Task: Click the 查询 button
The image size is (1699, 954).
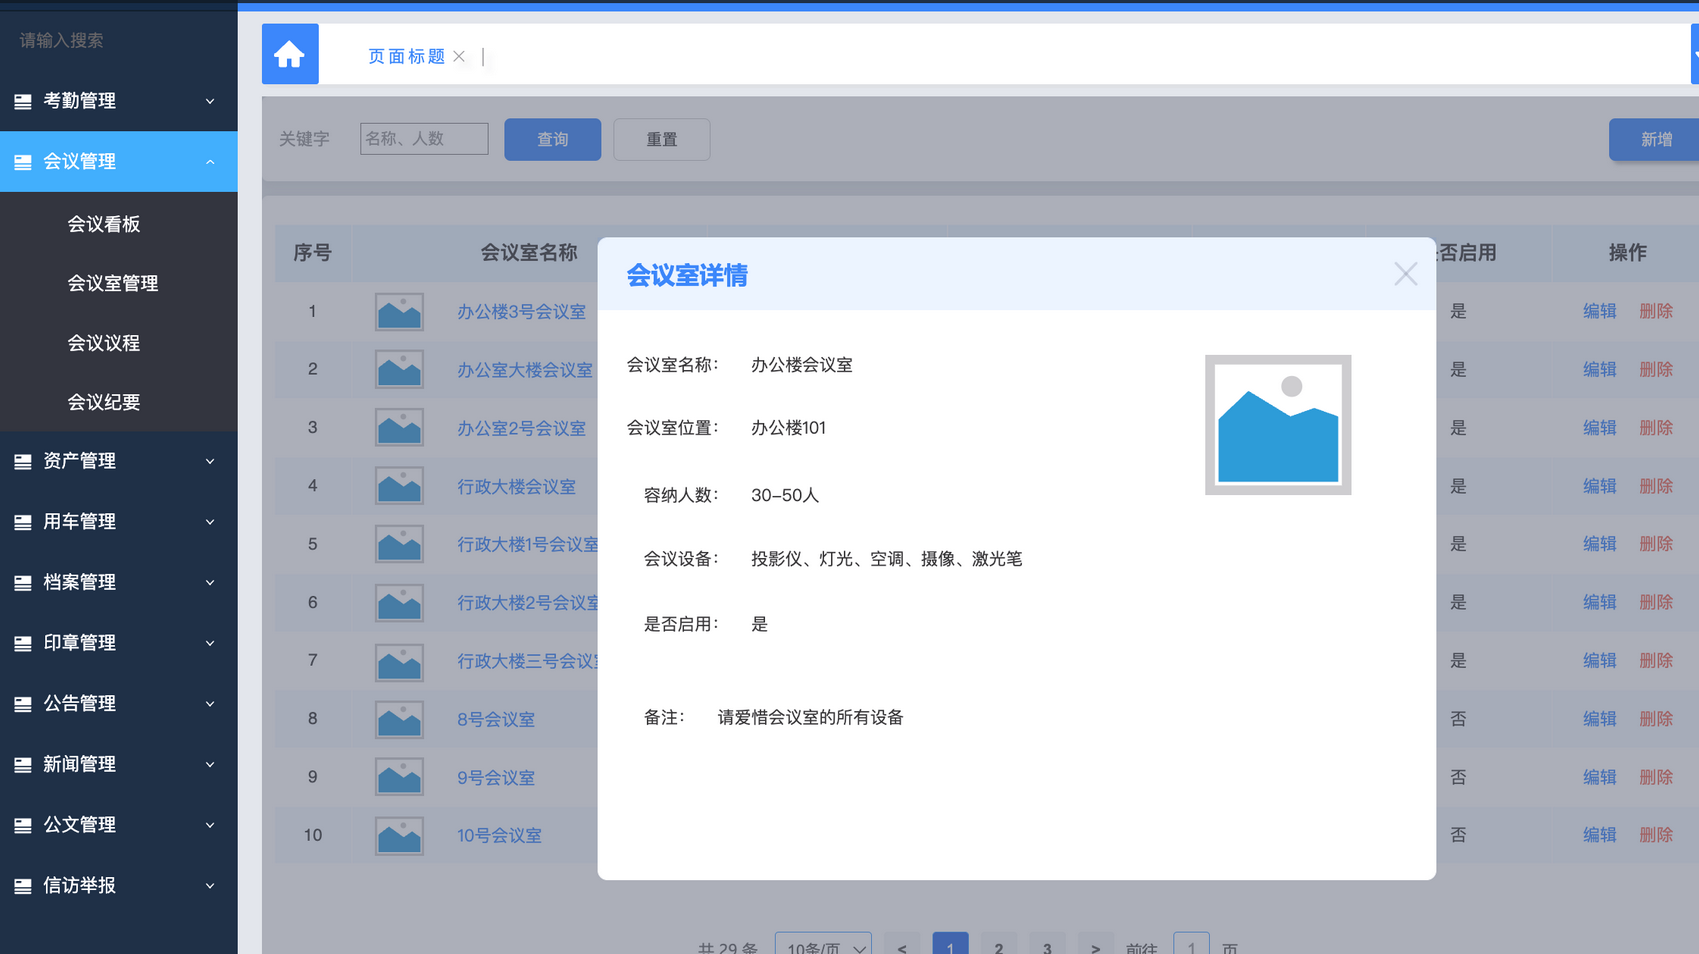Action: coord(553,139)
